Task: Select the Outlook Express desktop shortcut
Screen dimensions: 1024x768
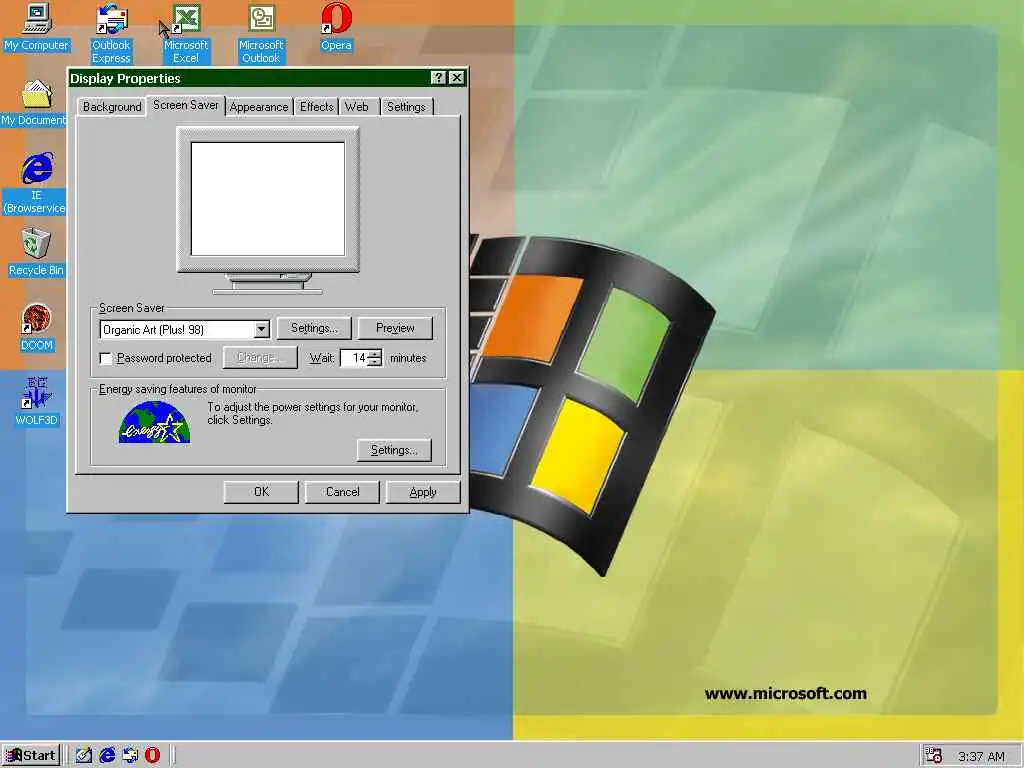Action: pyautogui.click(x=111, y=33)
